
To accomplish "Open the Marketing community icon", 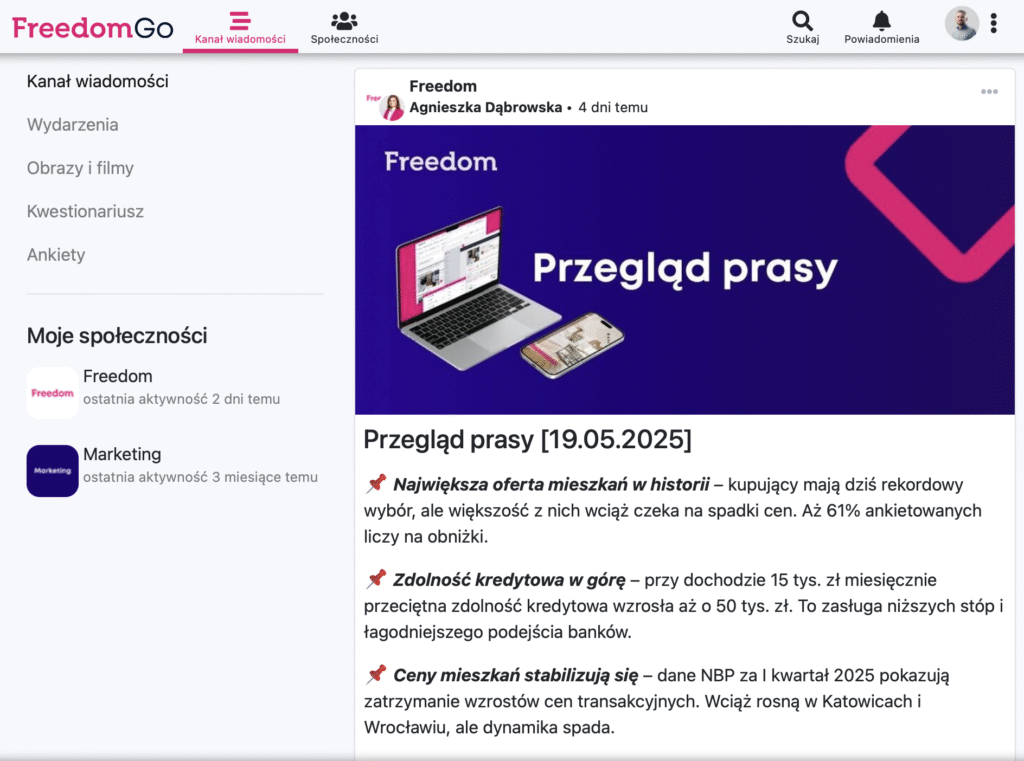I will pyautogui.click(x=52, y=471).
